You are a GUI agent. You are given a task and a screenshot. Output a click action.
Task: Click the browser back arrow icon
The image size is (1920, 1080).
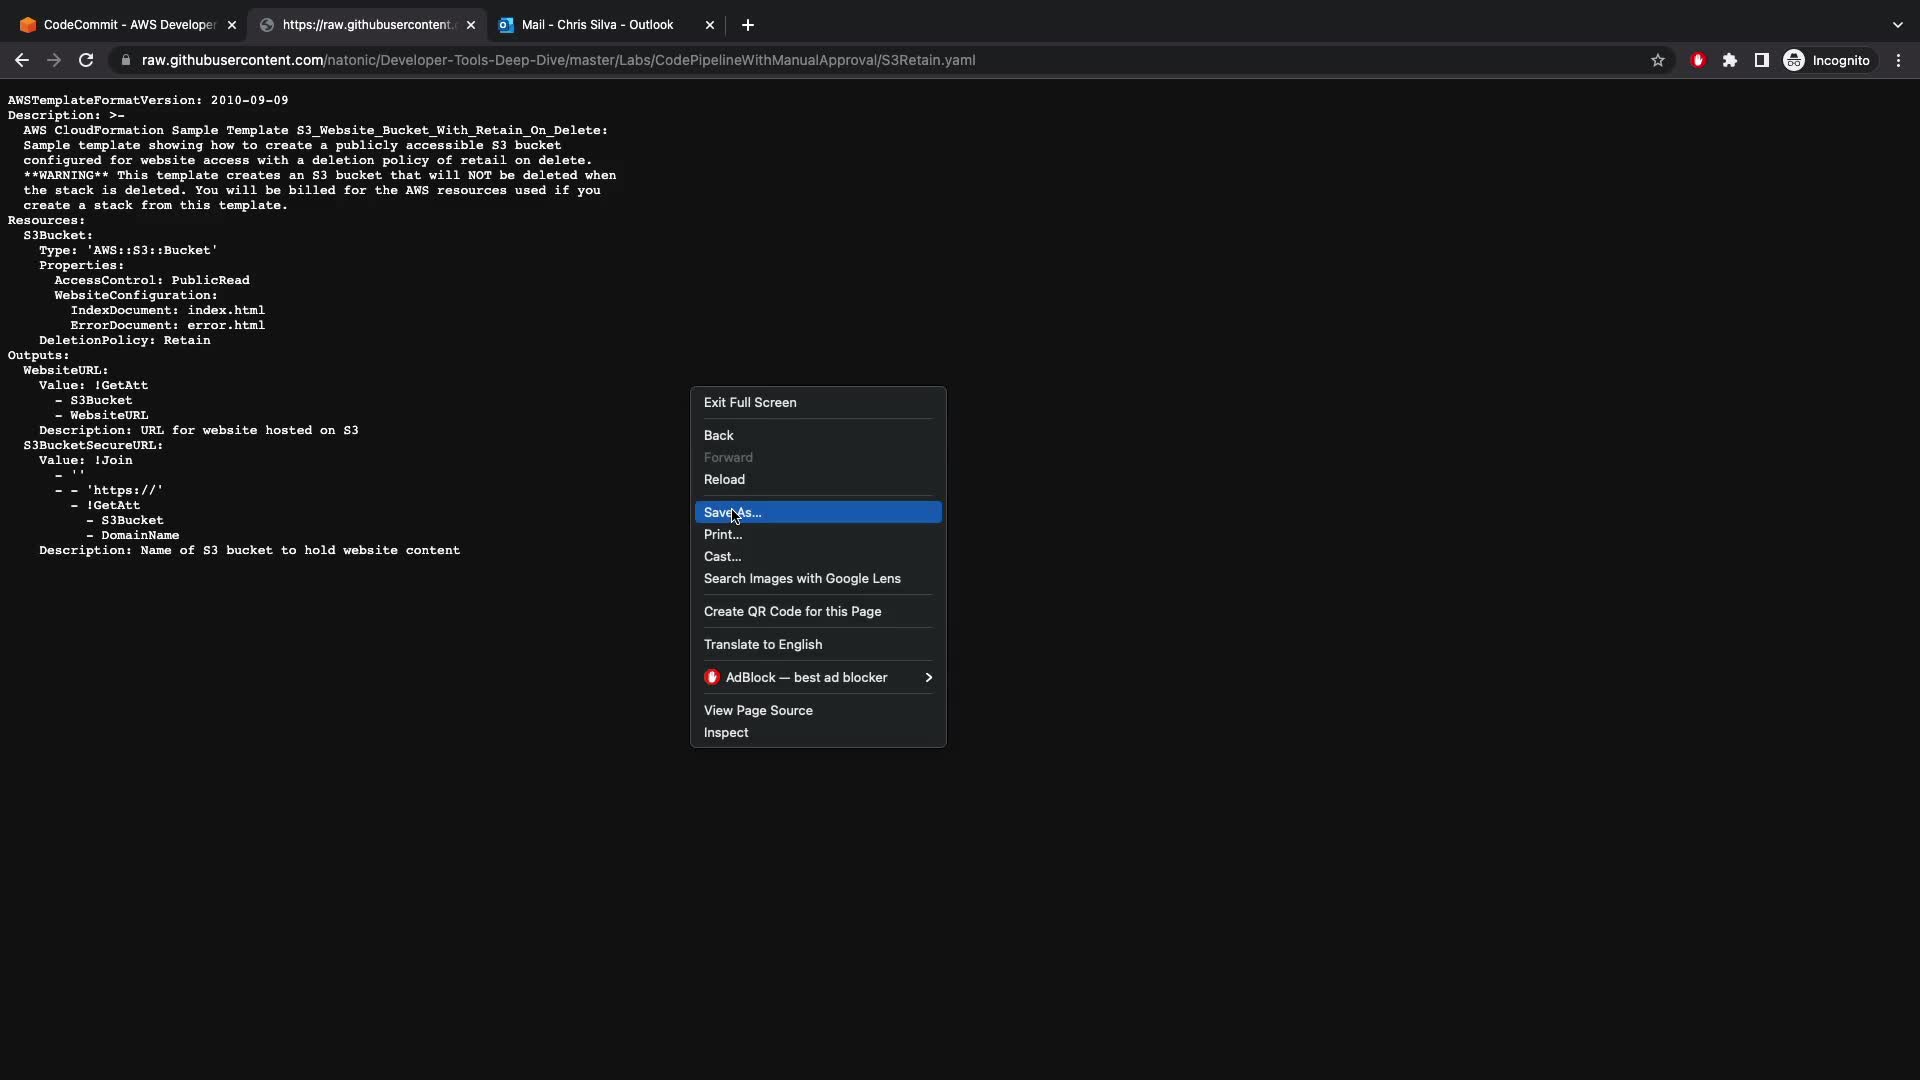coord(21,60)
